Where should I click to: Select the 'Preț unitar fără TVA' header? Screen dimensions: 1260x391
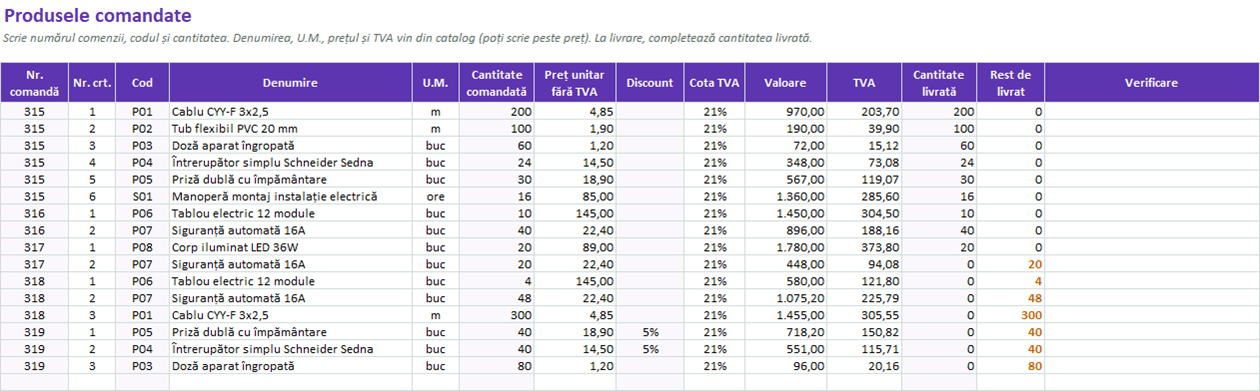tap(576, 83)
